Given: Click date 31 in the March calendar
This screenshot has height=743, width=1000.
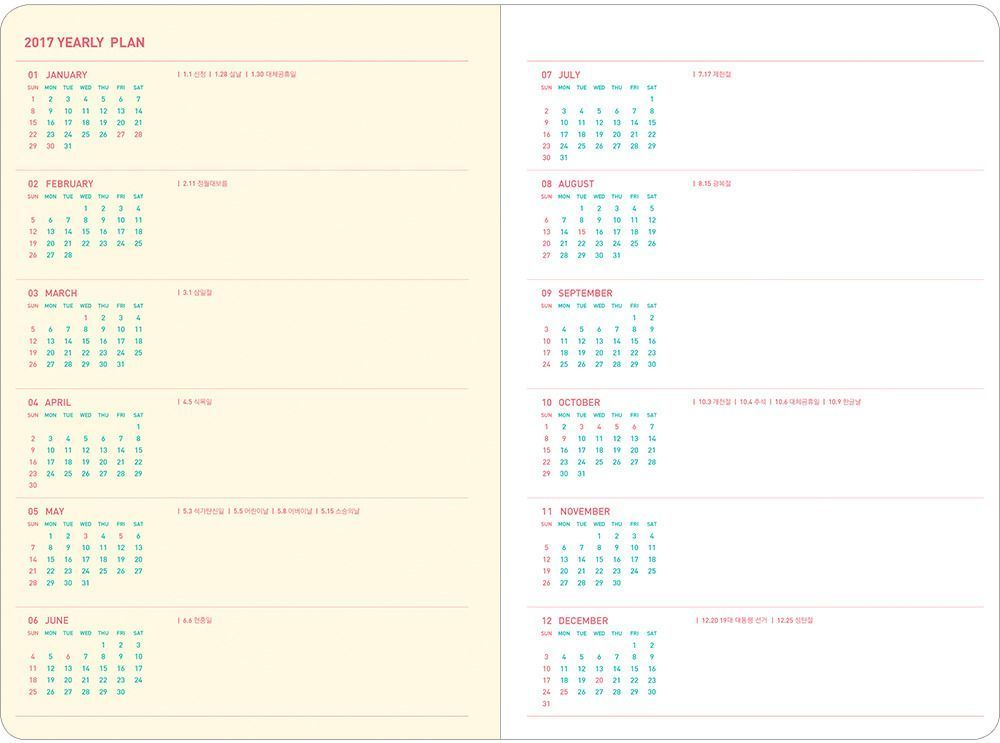Looking at the screenshot, I should coord(121,365).
